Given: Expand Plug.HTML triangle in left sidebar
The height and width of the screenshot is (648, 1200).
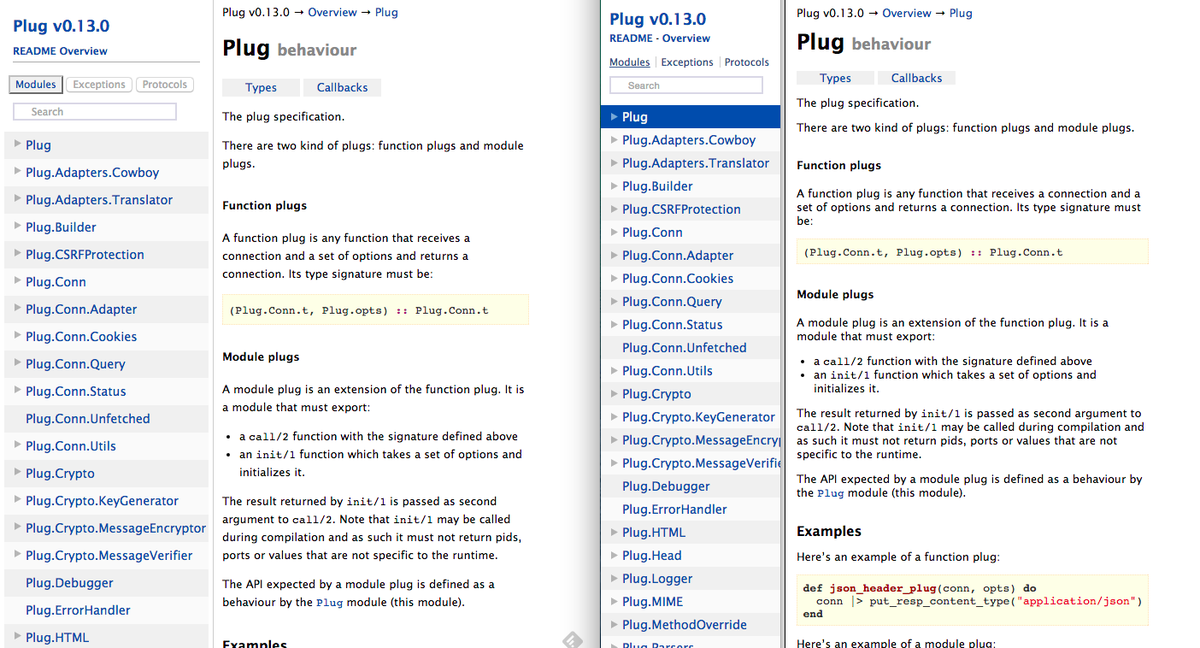Looking at the screenshot, I should pyautogui.click(x=18, y=636).
